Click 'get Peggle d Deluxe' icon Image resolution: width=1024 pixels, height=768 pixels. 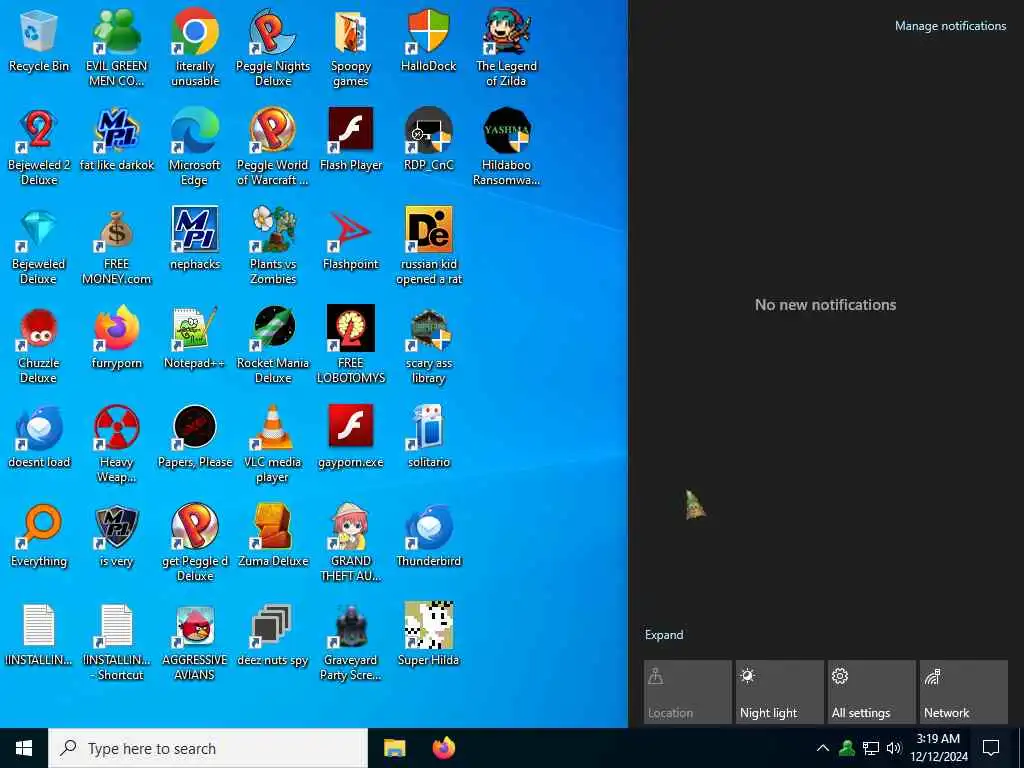tap(195, 543)
